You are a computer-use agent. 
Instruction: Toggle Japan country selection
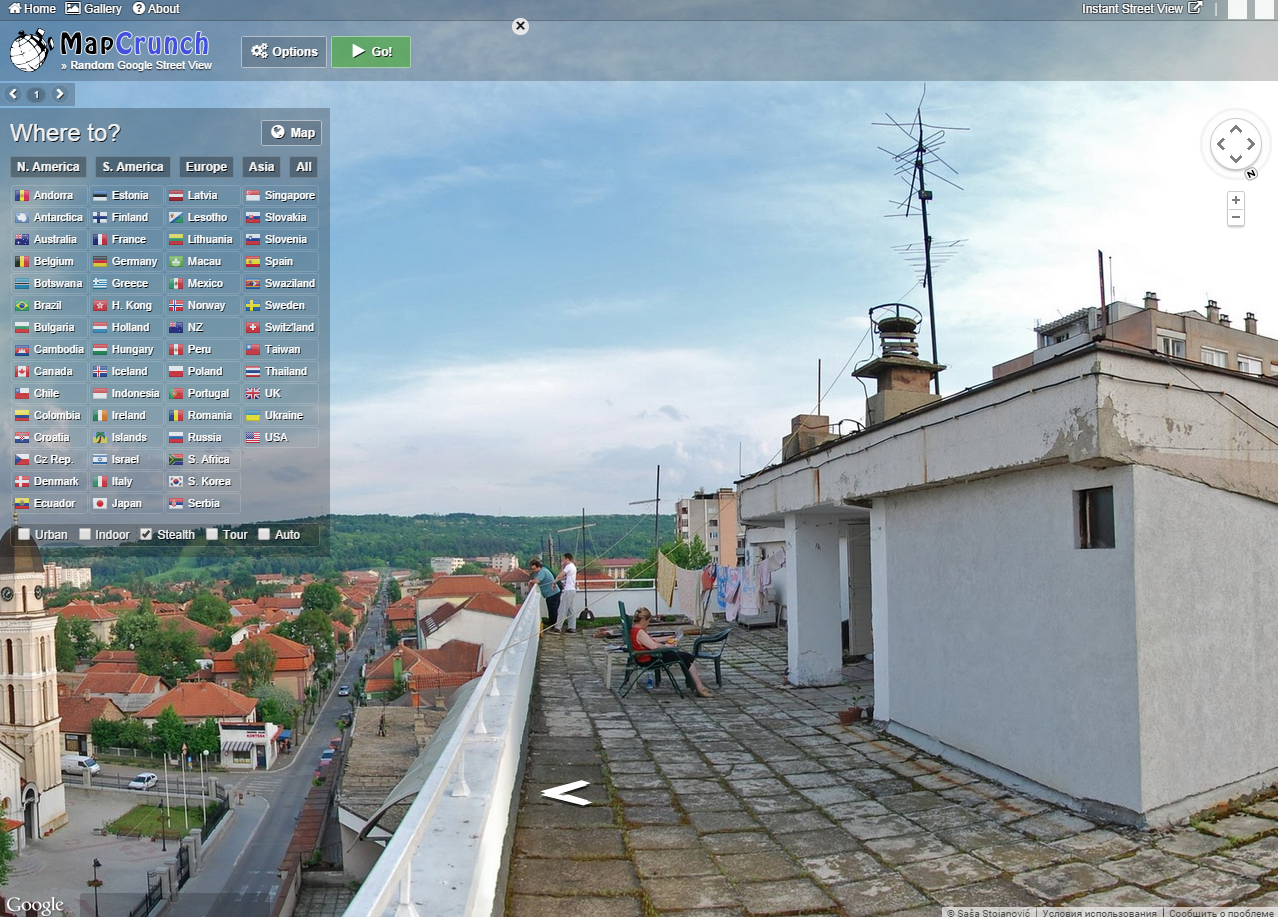click(x=126, y=504)
